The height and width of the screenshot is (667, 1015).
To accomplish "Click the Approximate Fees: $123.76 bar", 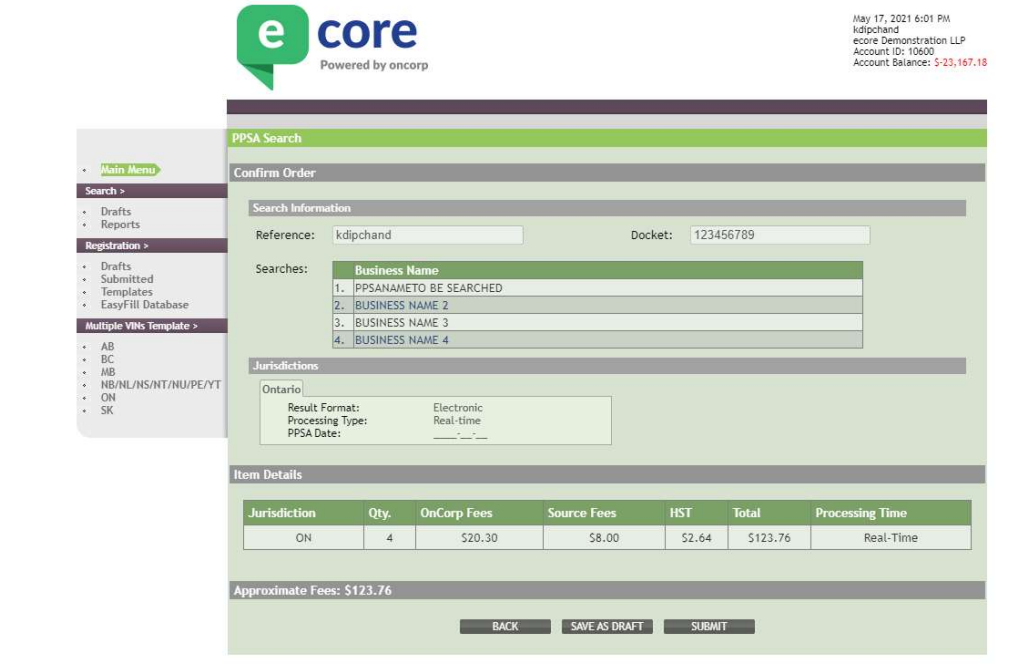I will click(607, 591).
